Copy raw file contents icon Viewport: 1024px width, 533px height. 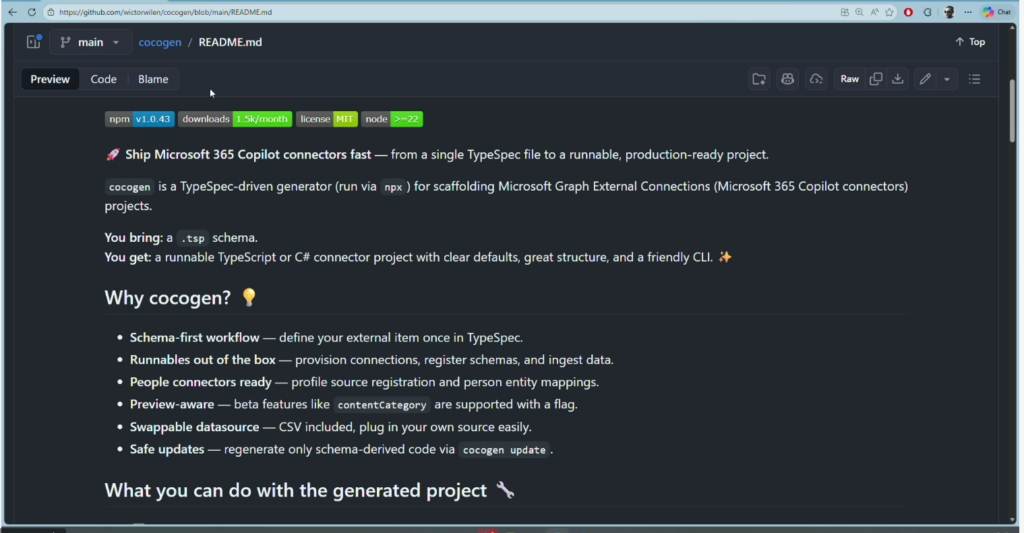click(876, 79)
